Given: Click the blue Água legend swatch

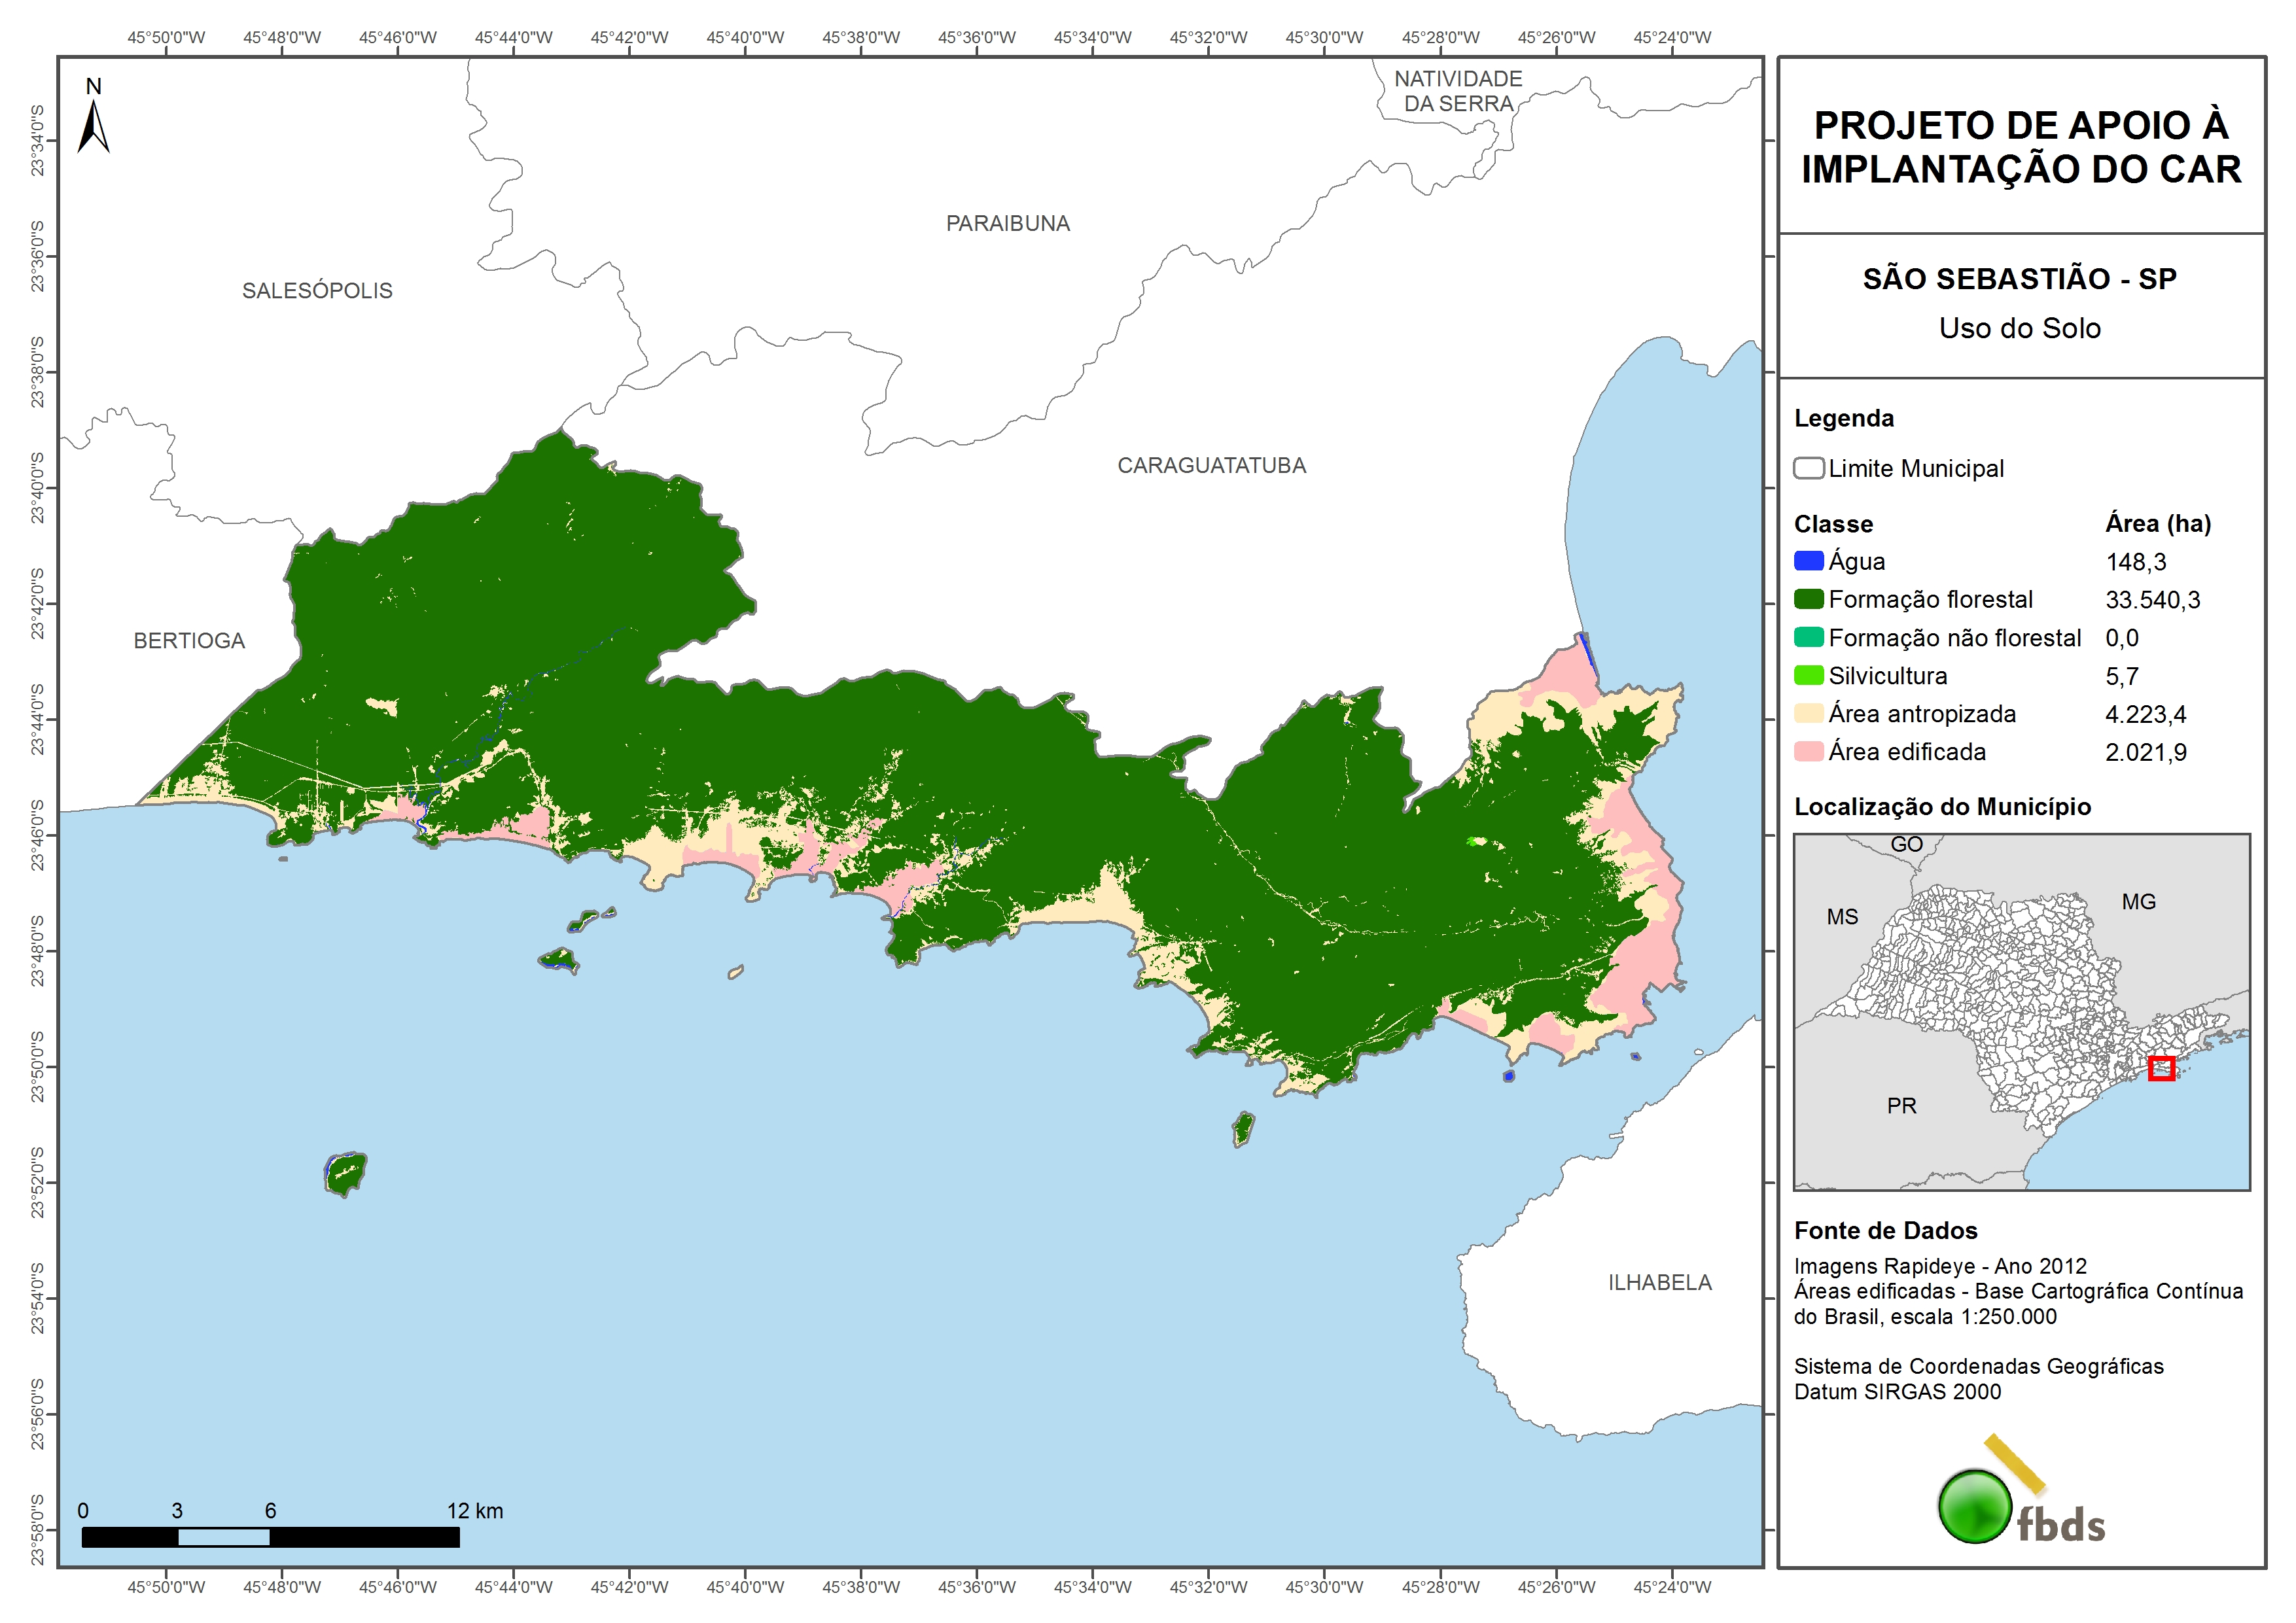Looking at the screenshot, I should click(x=1808, y=561).
